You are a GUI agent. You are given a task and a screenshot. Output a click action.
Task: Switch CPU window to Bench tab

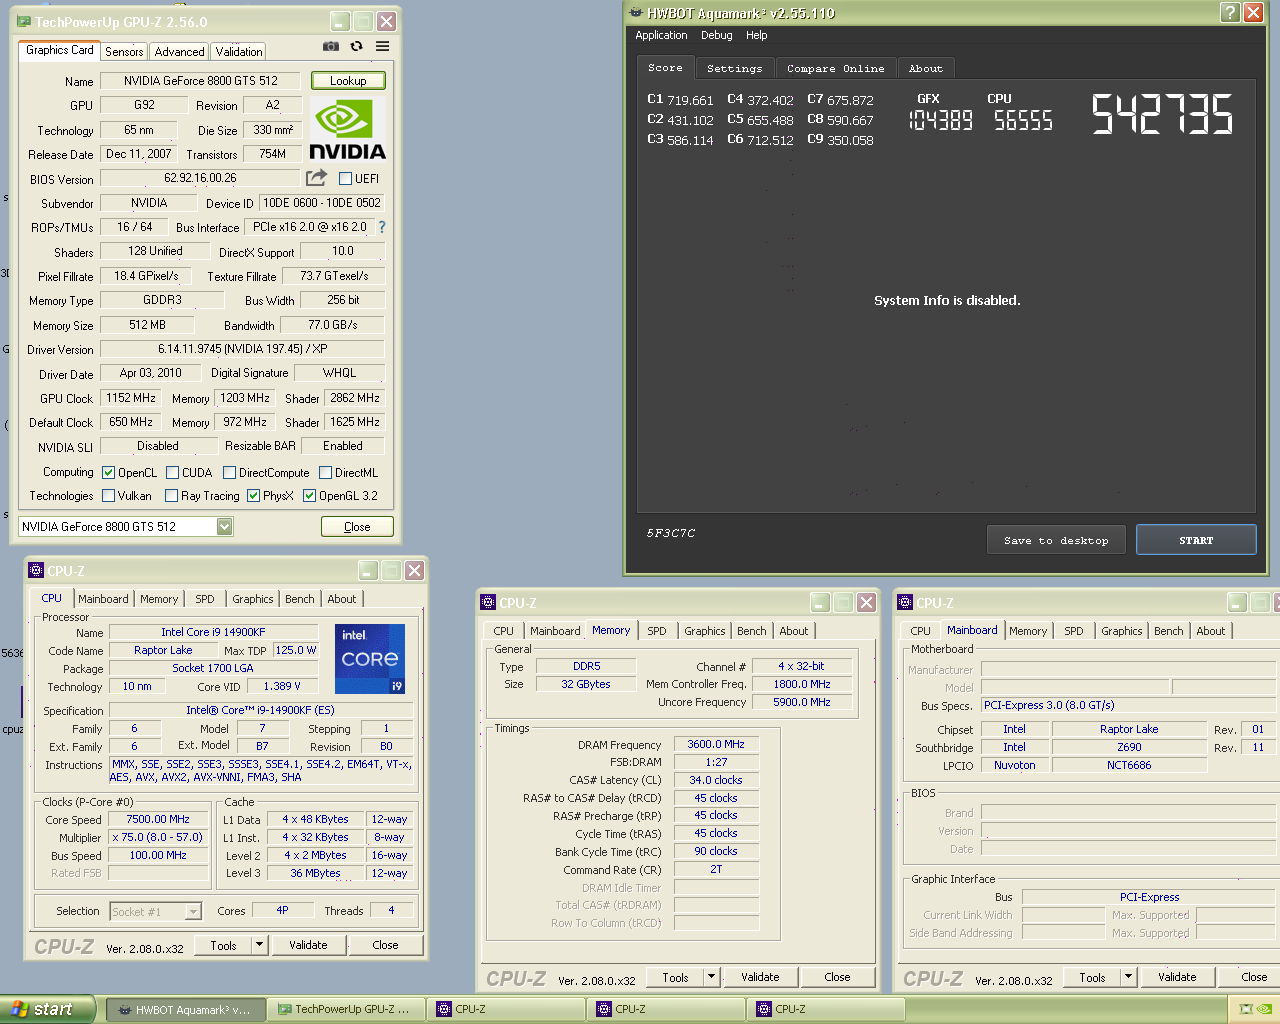(299, 599)
